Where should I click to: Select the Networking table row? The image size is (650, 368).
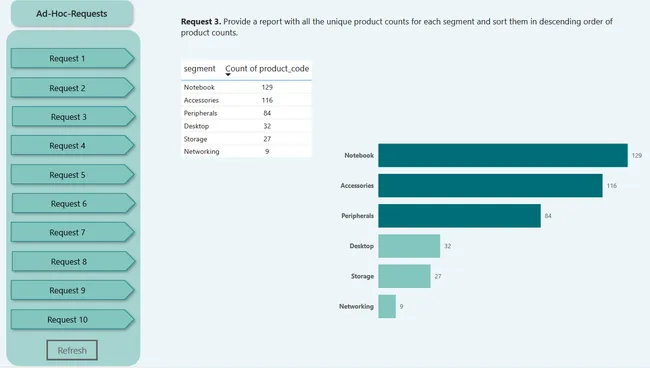[x=246, y=151]
